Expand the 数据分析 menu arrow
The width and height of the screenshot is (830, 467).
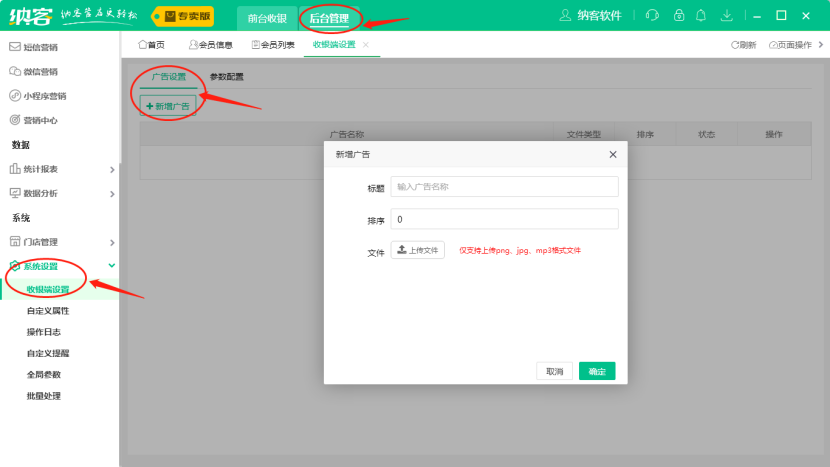(112, 194)
